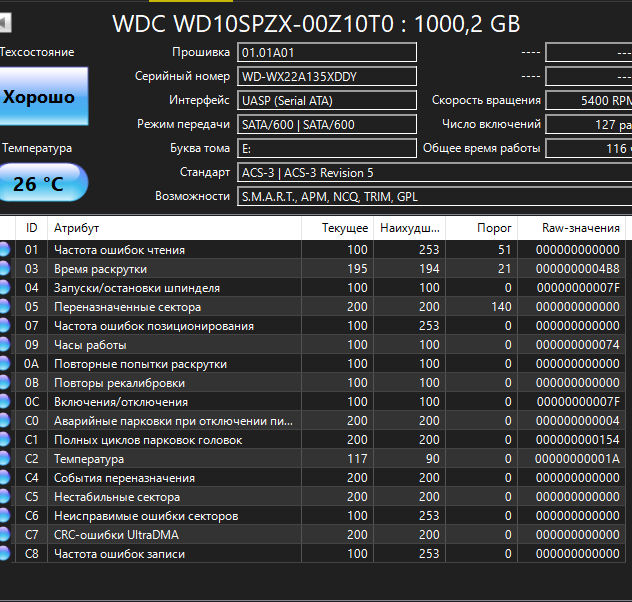Click the status orb for C2 Температура row
Screen dimensions: 632x602
point(4,459)
